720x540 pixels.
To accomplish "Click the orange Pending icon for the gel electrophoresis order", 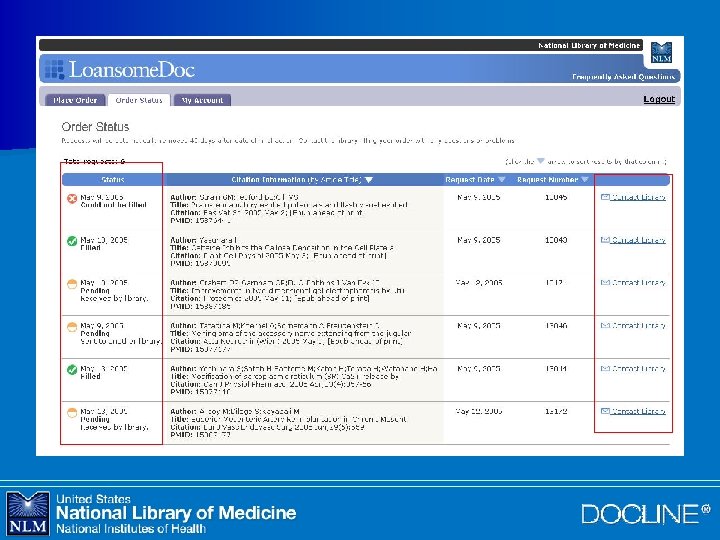I will 72,284.
